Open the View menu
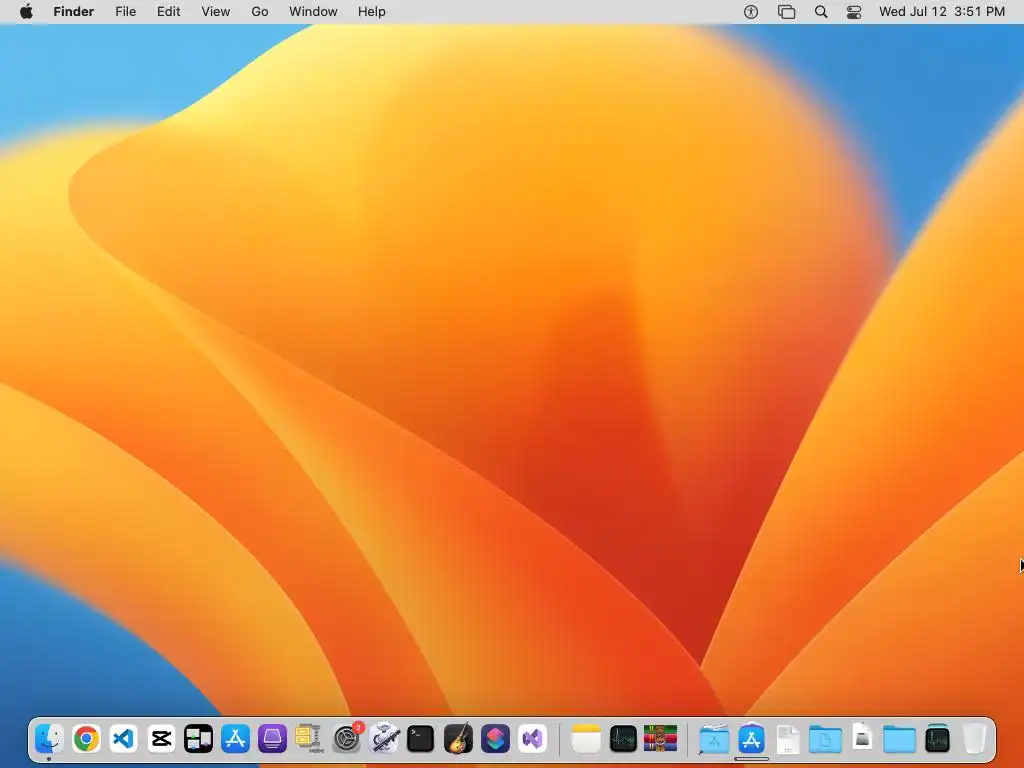The height and width of the screenshot is (768, 1024). point(216,12)
